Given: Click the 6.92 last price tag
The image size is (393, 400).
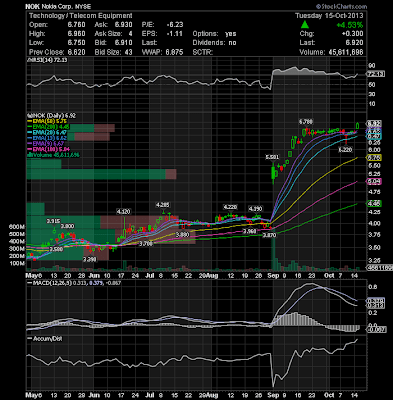Looking at the screenshot, I should pos(374,124).
